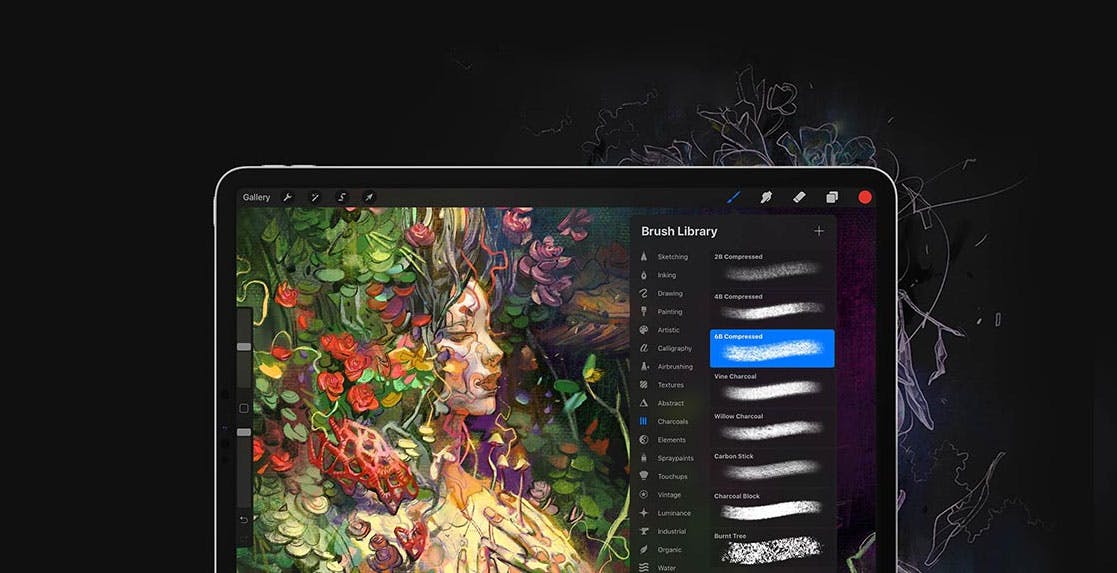Choose the Willow Charcoal brush
Viewport: 1117px width, 573px height.
(x=772, y=428)
